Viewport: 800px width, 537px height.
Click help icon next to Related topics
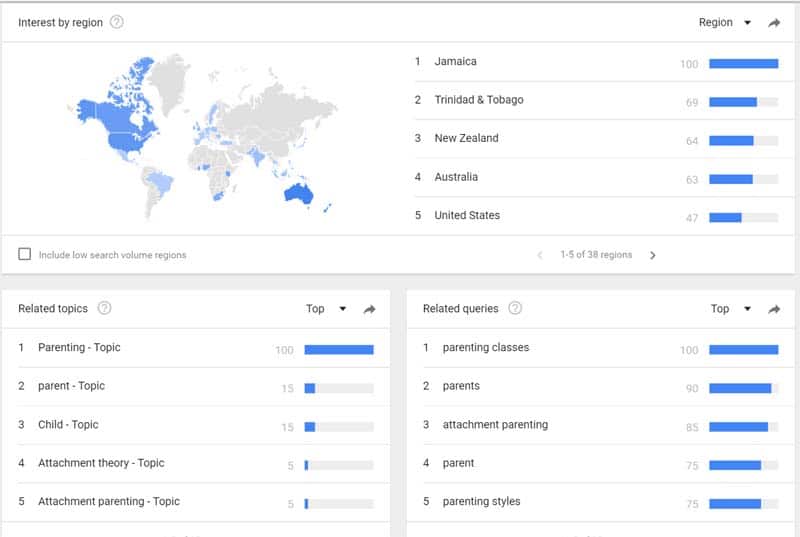105,308
